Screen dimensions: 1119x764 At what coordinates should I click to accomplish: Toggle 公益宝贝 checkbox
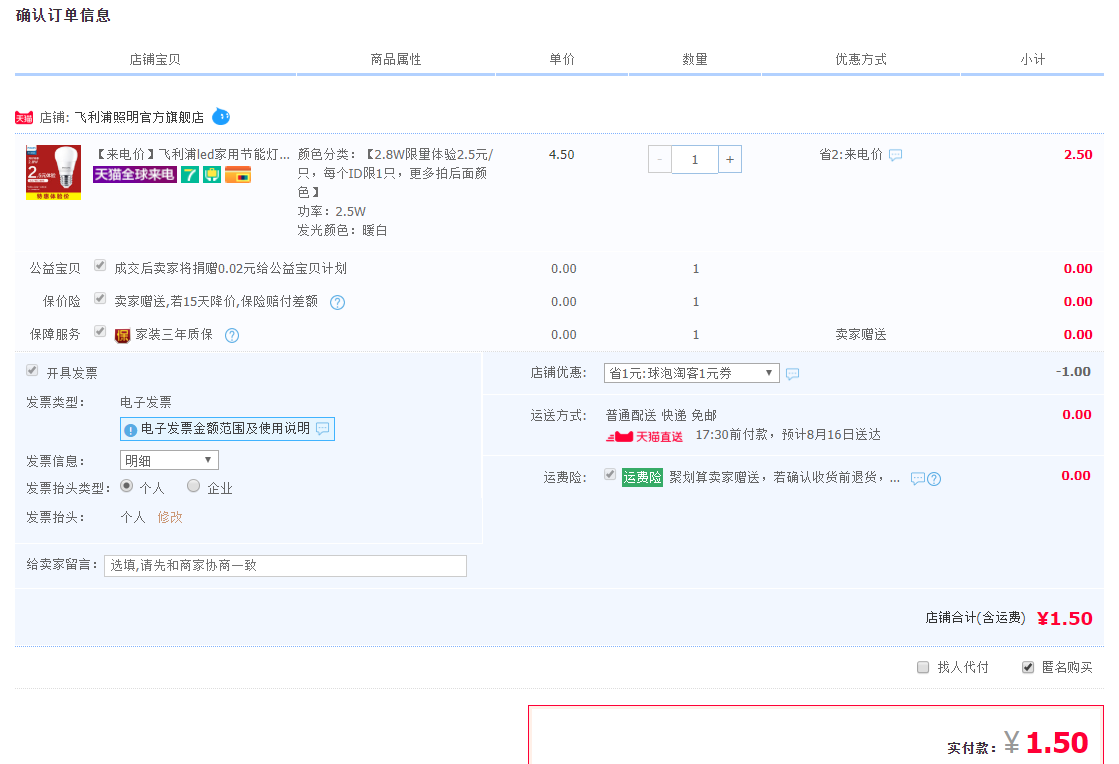(100, 266)
